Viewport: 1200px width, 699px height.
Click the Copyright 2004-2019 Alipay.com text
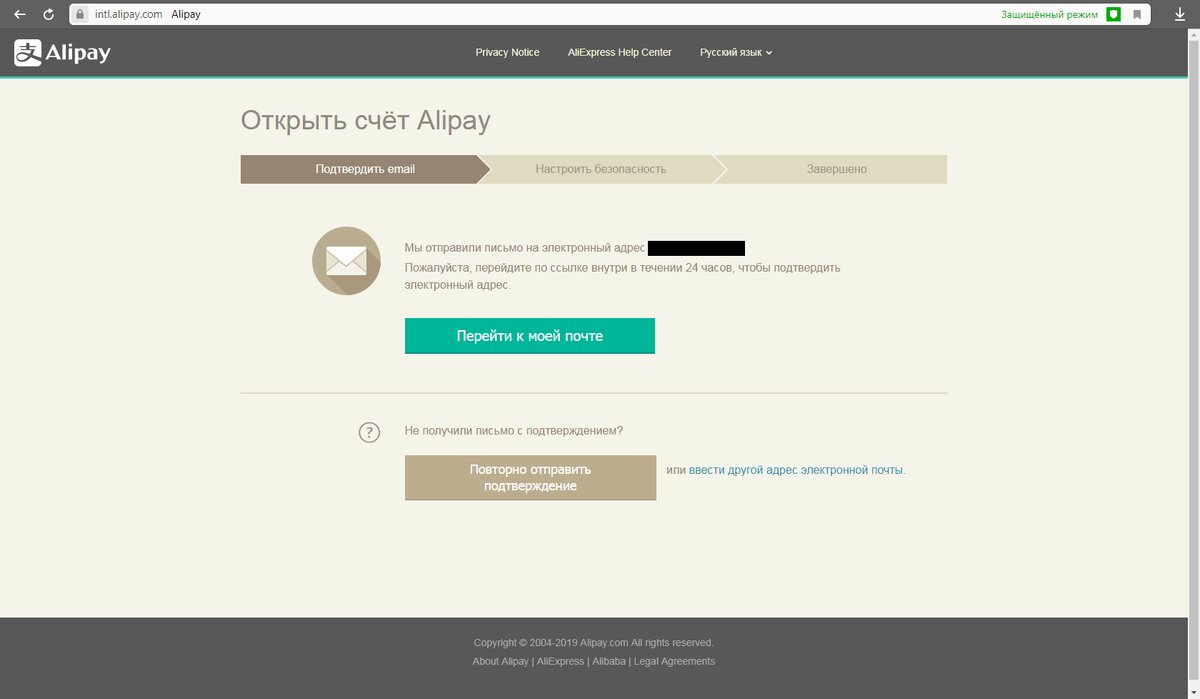[594, 642]
